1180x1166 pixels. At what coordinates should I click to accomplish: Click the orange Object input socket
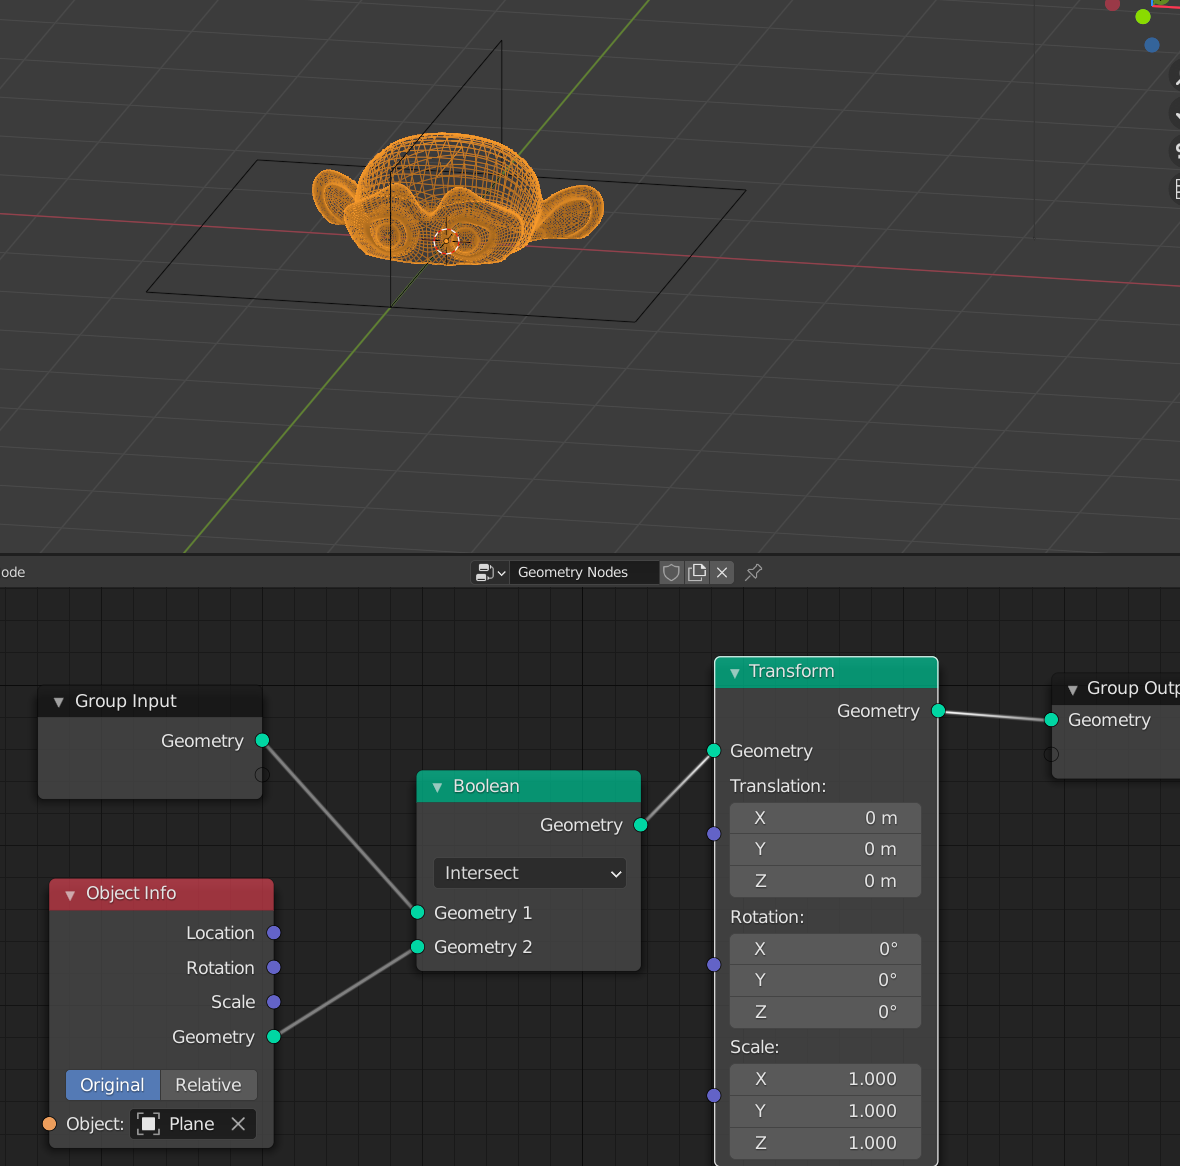(50, 1124)
